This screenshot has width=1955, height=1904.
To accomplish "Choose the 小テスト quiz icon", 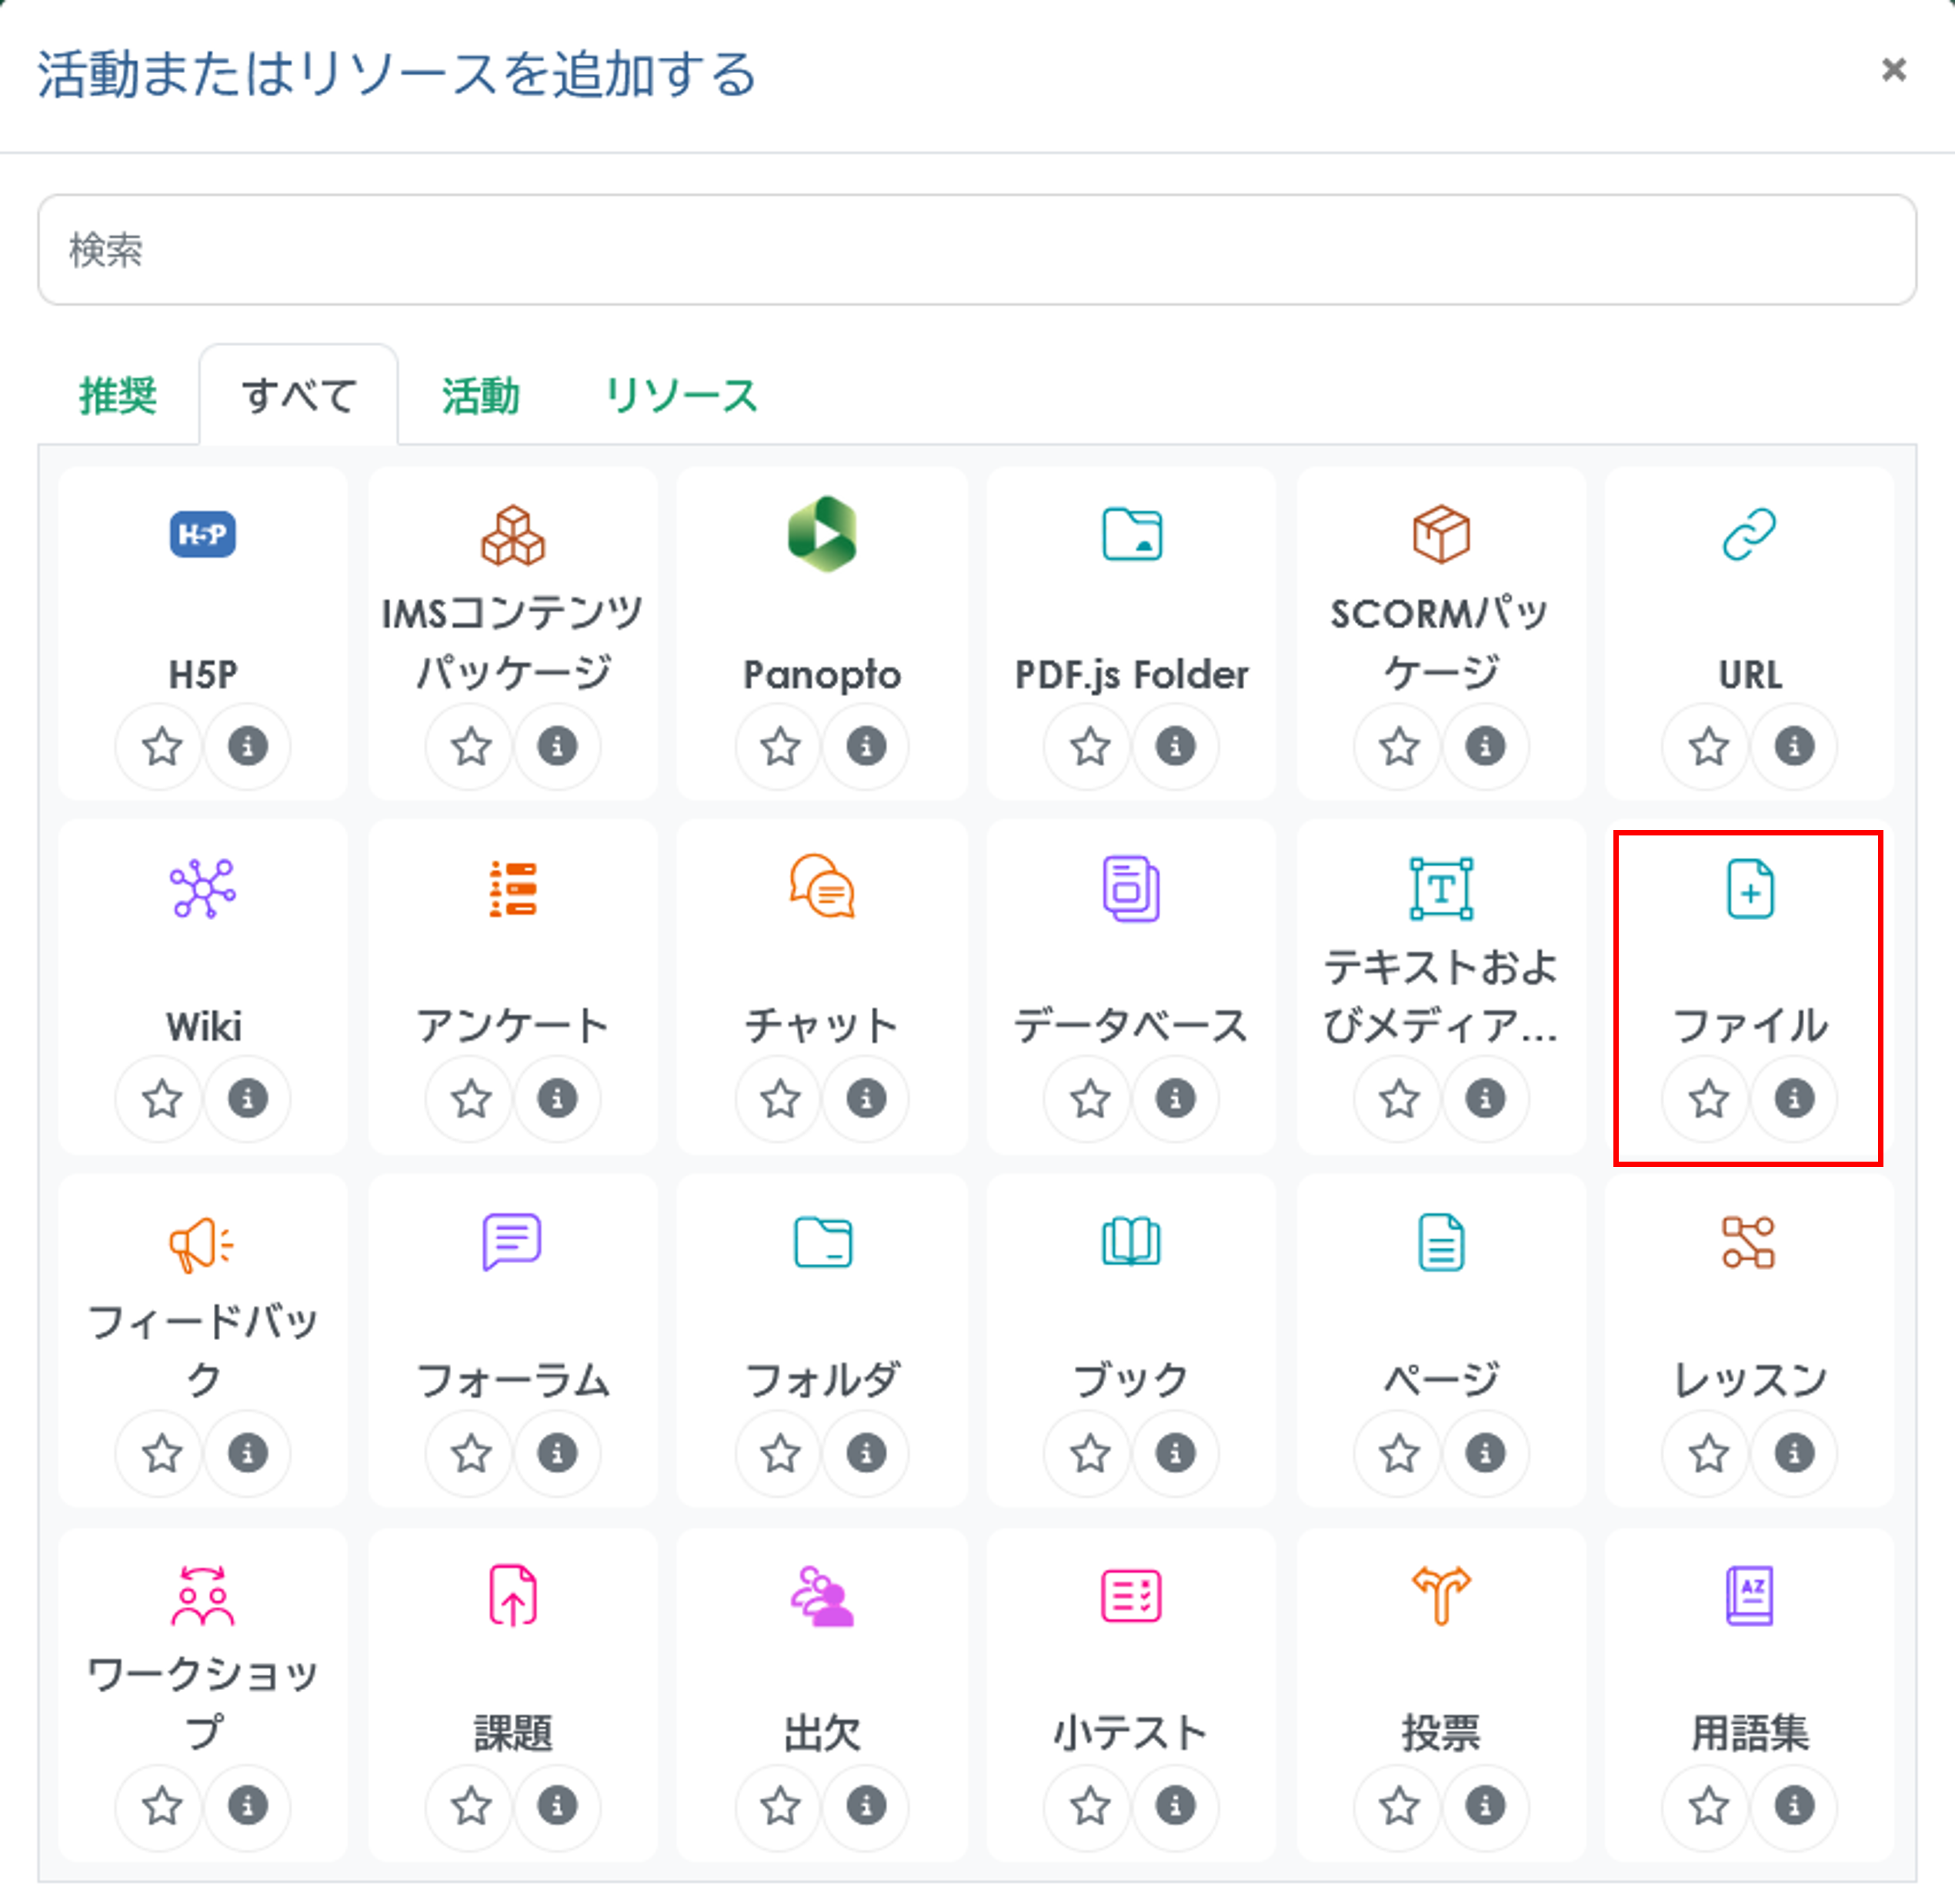I will tap(1131, 1596).
